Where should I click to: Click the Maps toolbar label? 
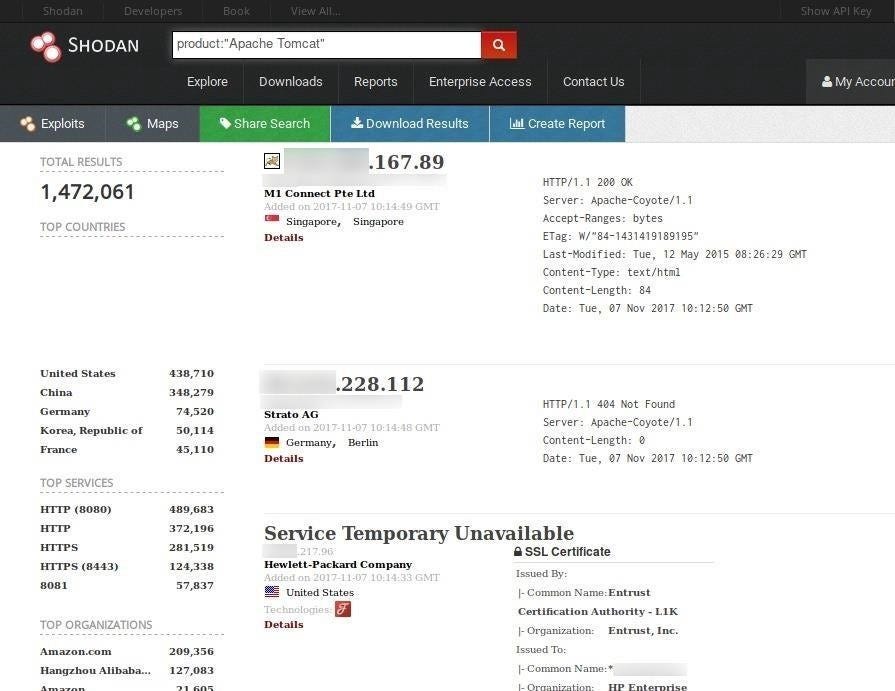pyautogui.click(x=163, y=123)
